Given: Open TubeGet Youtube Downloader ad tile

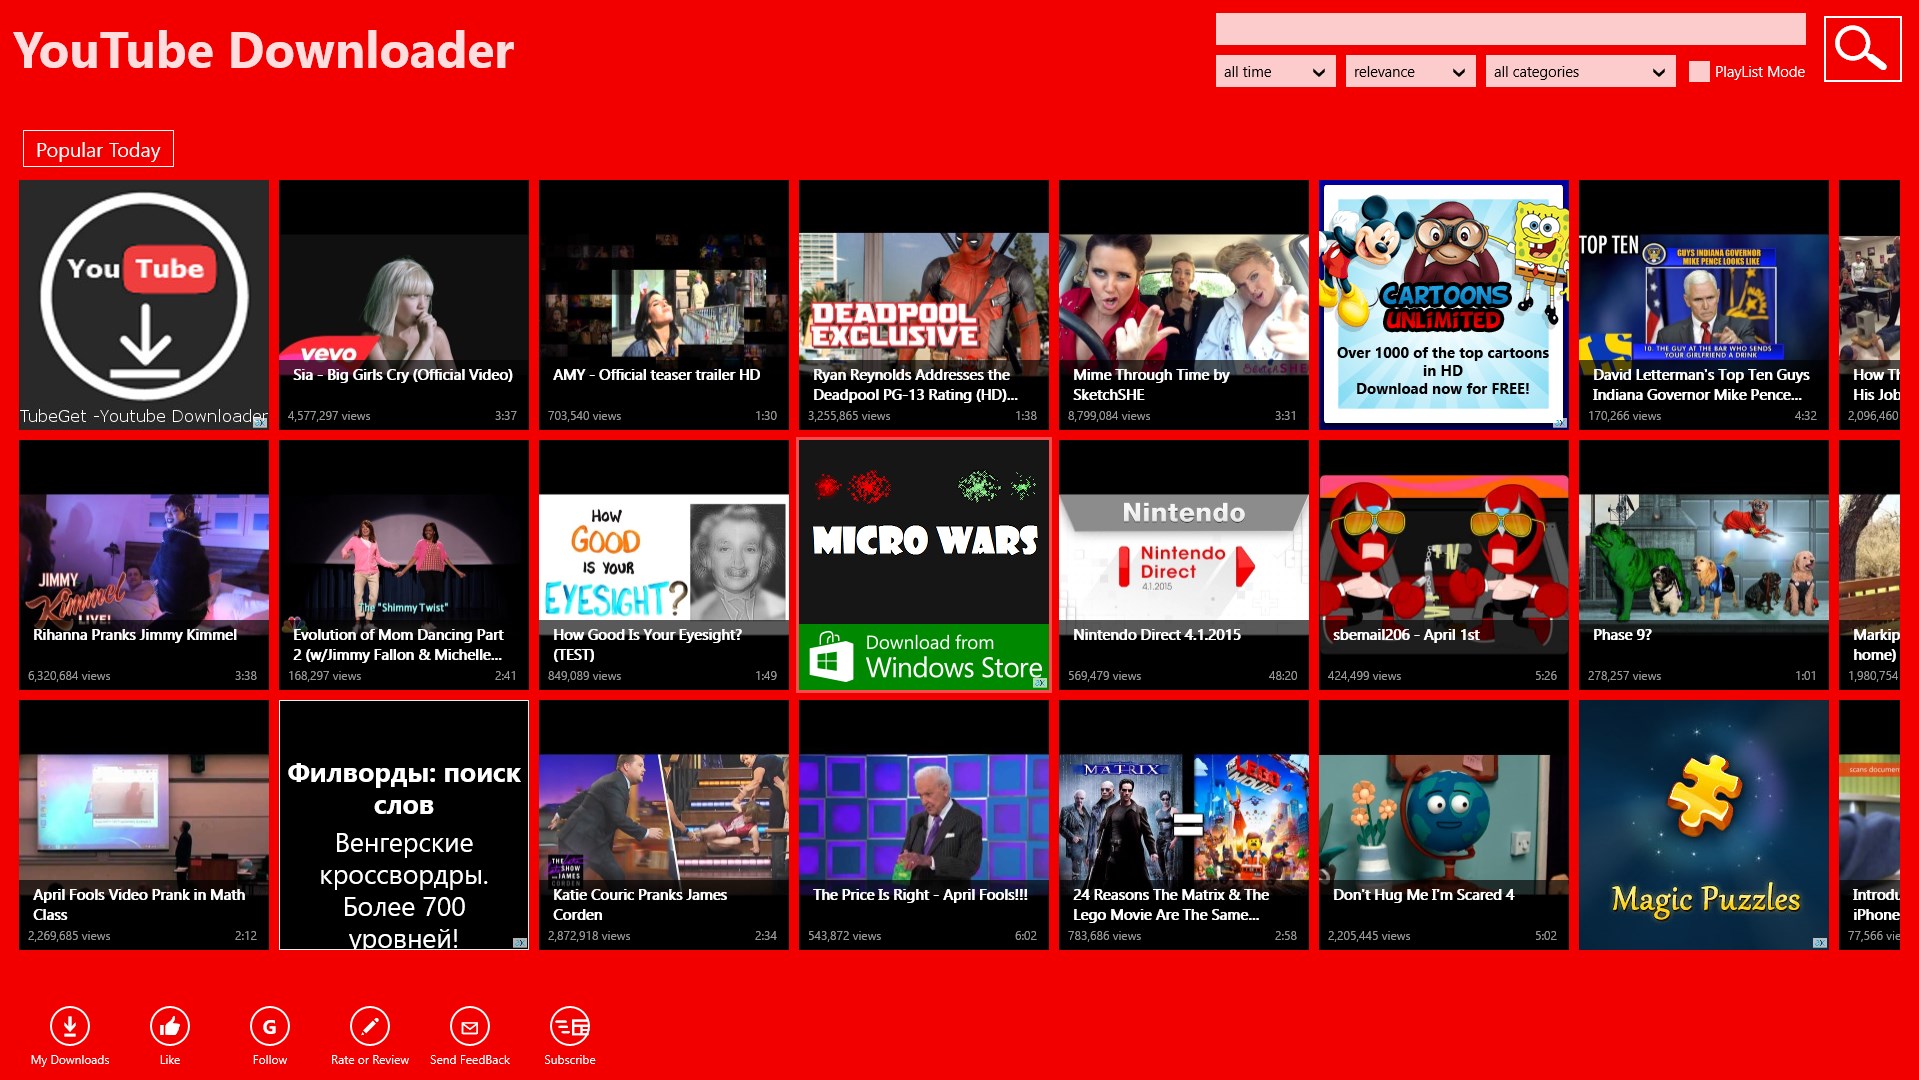Looking at the screenshot, I should coord(144,305).
